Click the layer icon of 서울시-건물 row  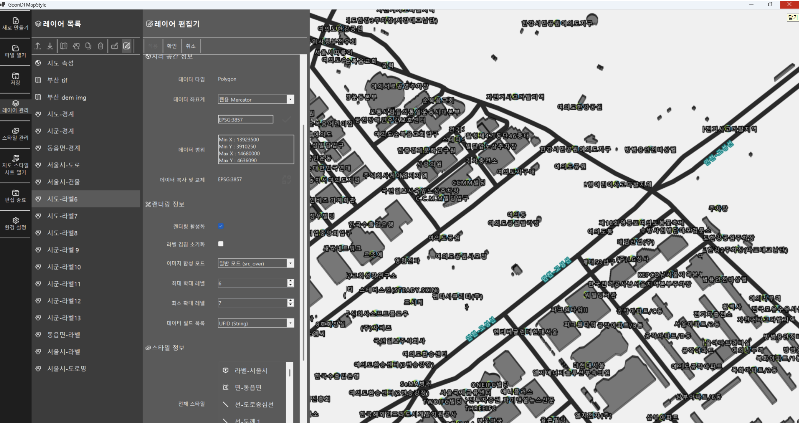pyautogui.click(x=38, y=182)
